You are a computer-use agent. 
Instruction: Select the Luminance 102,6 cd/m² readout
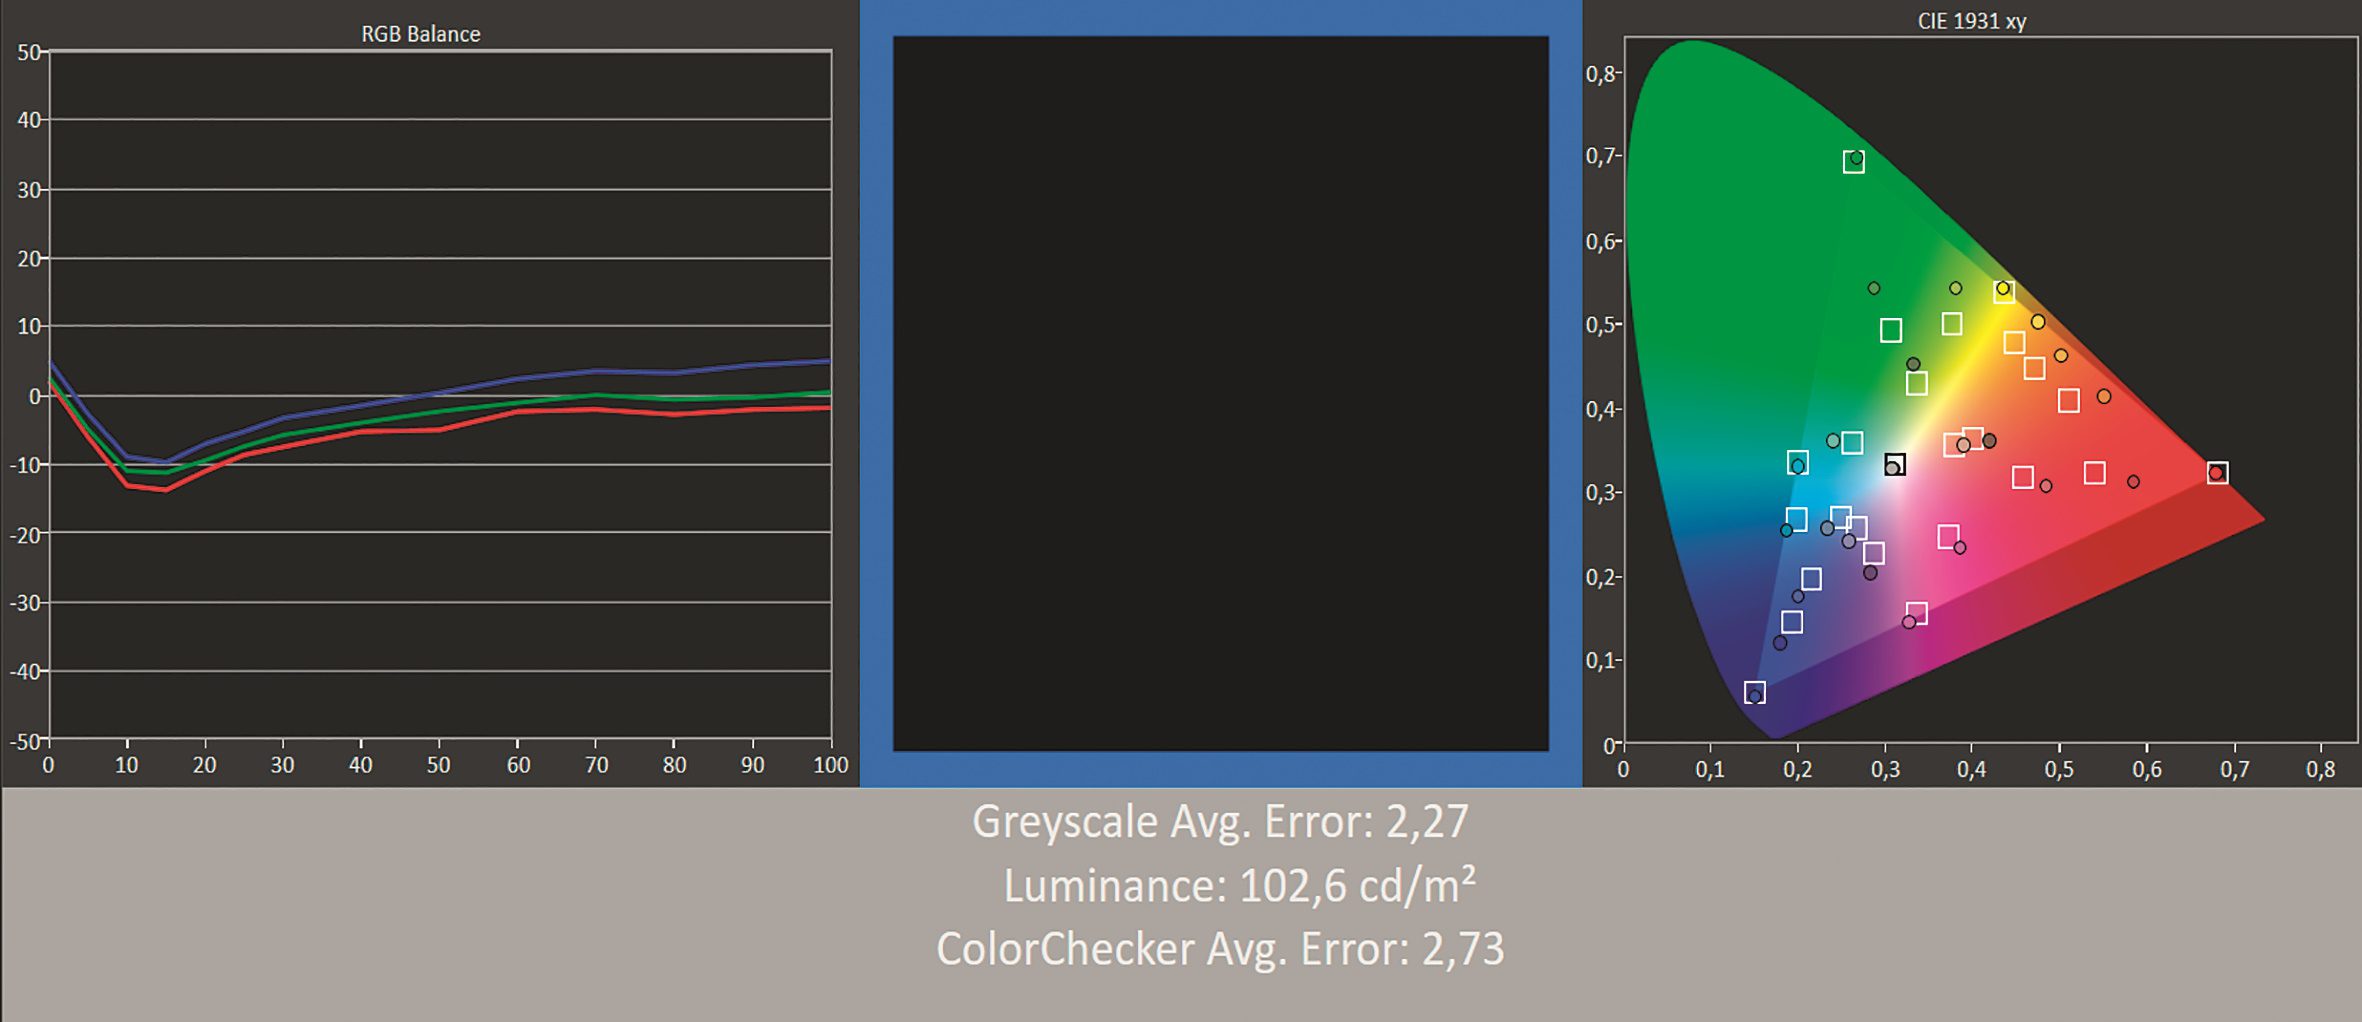click(x=1238, y=886)
